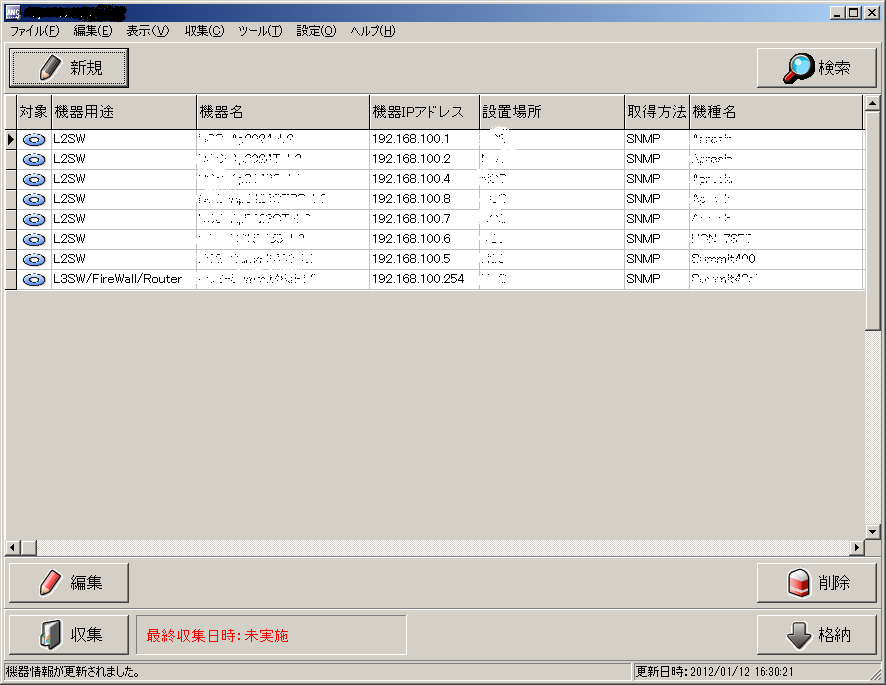Click the target icon for 192.168.100.1 row

[x=34, y=140]
